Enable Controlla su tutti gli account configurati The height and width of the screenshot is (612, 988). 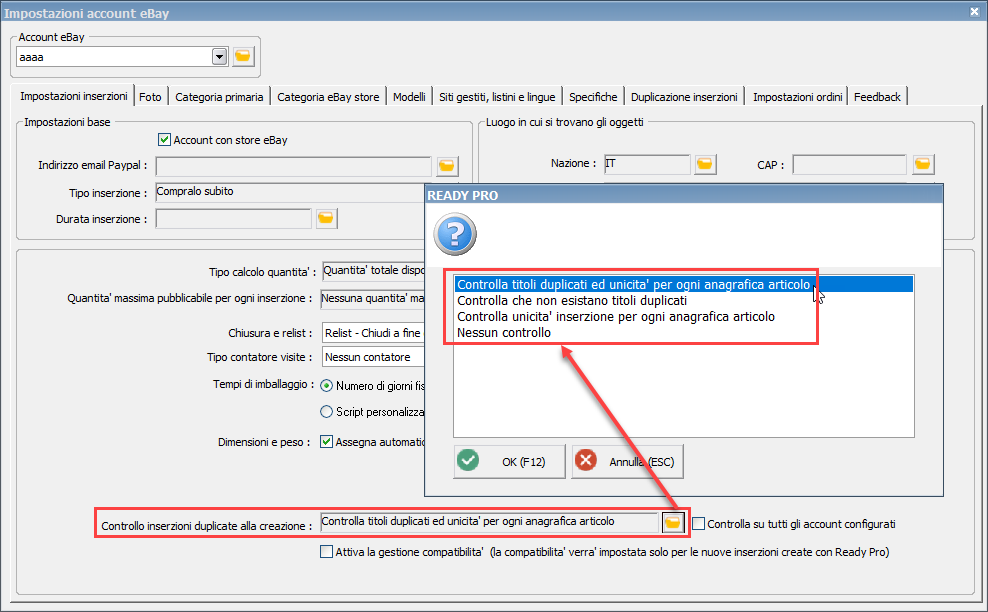699,524
